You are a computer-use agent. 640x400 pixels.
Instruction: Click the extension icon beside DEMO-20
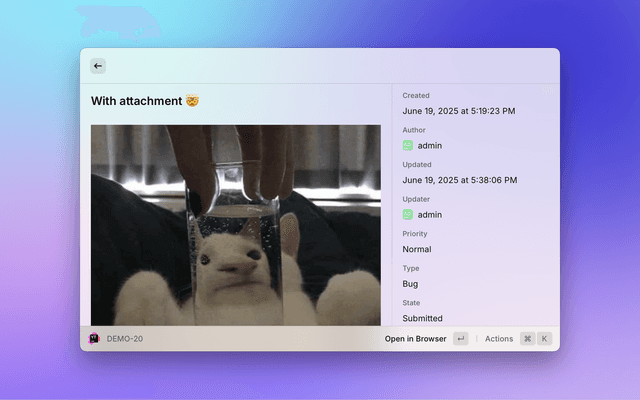coord(94,339)
